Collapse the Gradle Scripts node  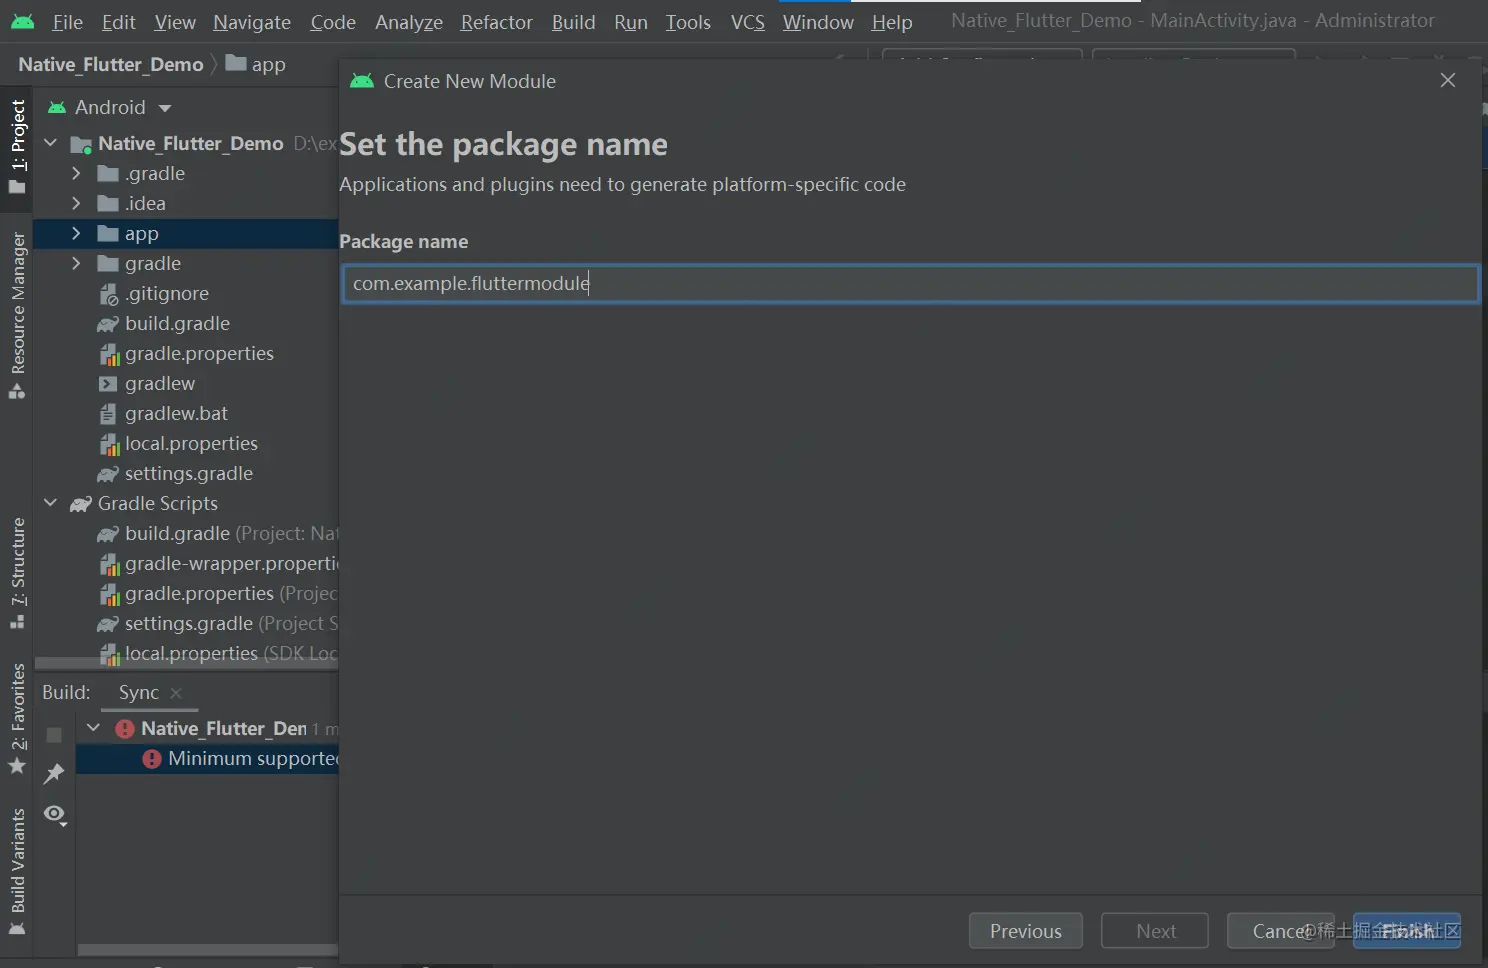[51, 503]
